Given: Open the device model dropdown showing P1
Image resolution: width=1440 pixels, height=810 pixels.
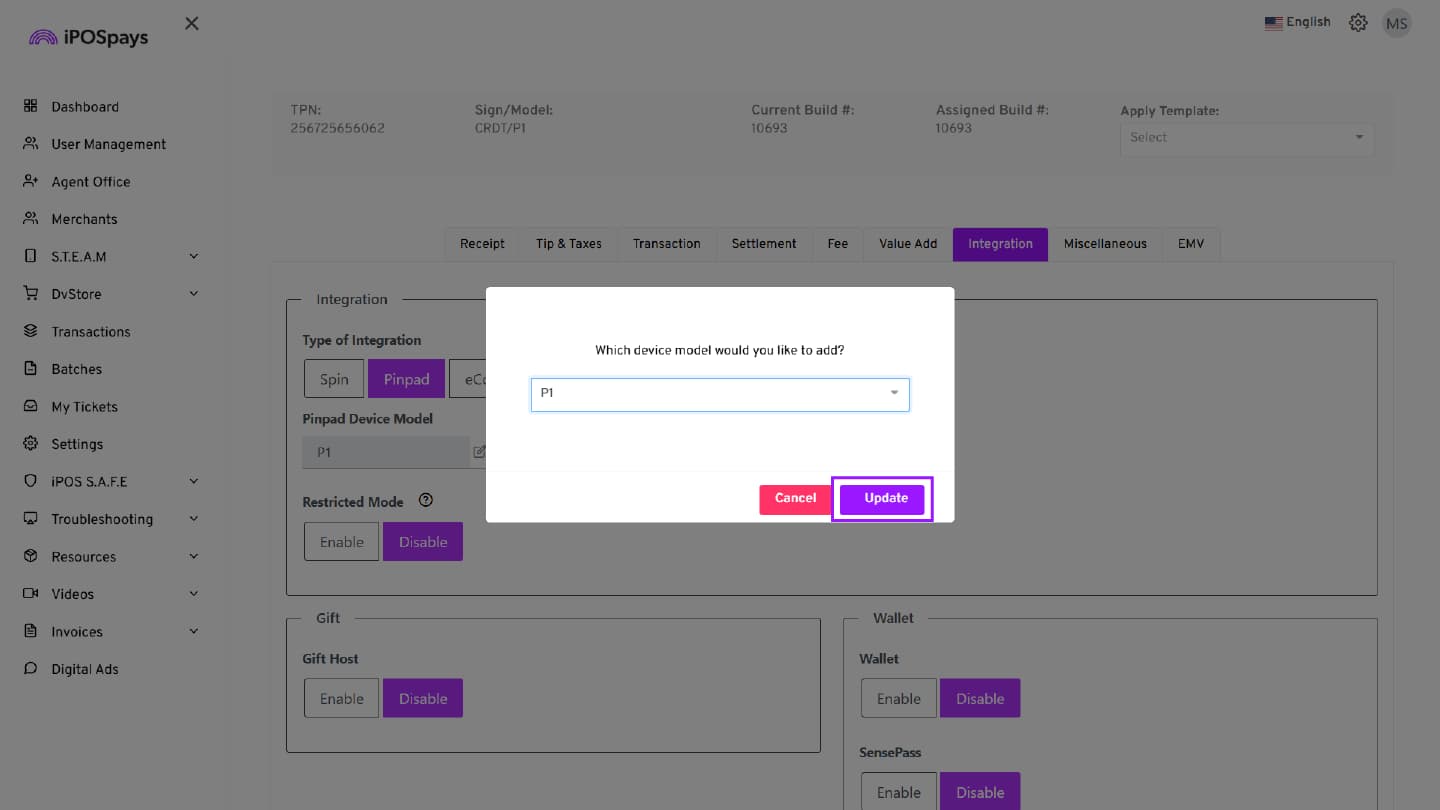Looking at the screenshot, I should point(719,394).
